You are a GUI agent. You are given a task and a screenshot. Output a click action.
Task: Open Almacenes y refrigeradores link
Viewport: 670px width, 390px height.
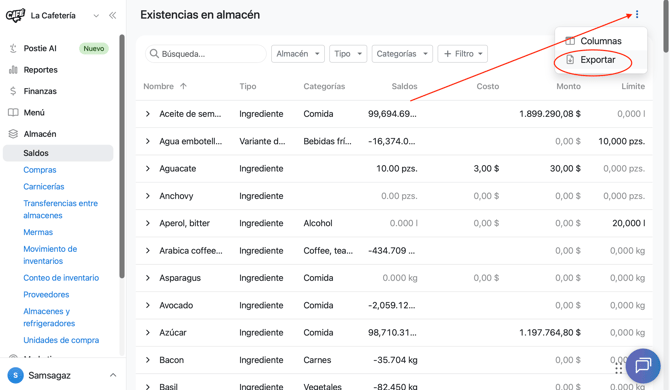(x=49, y=317)
